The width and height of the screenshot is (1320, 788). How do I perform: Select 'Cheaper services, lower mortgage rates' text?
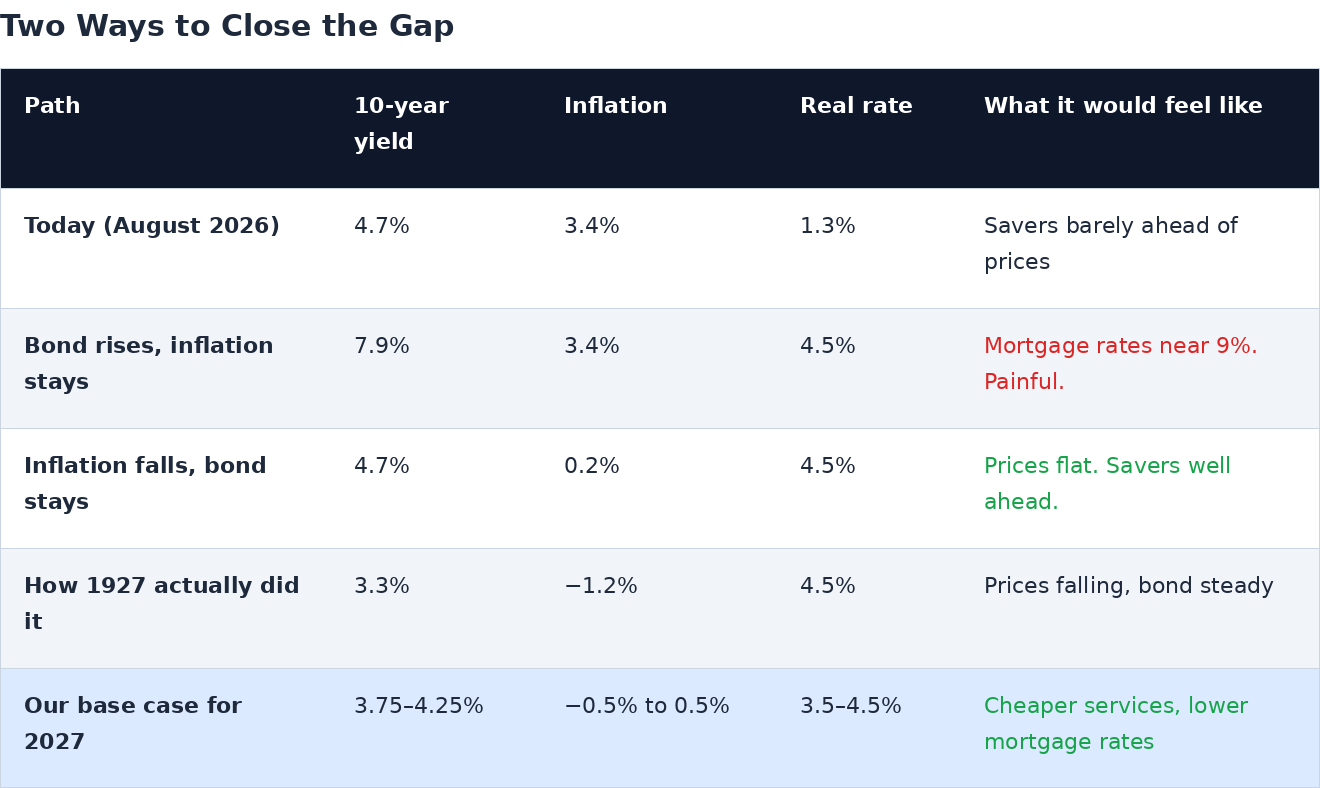coord(1116,725)
